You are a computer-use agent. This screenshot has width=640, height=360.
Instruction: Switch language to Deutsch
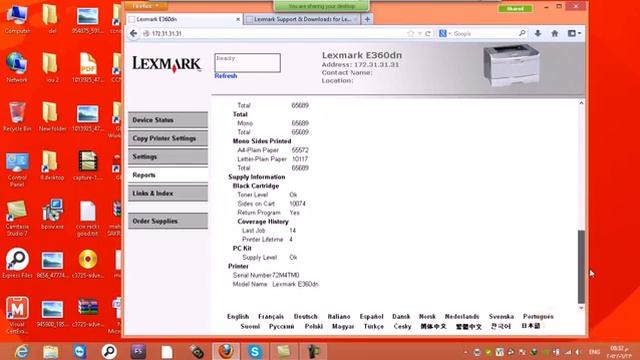pyautogui.click(x=305, y=316)
